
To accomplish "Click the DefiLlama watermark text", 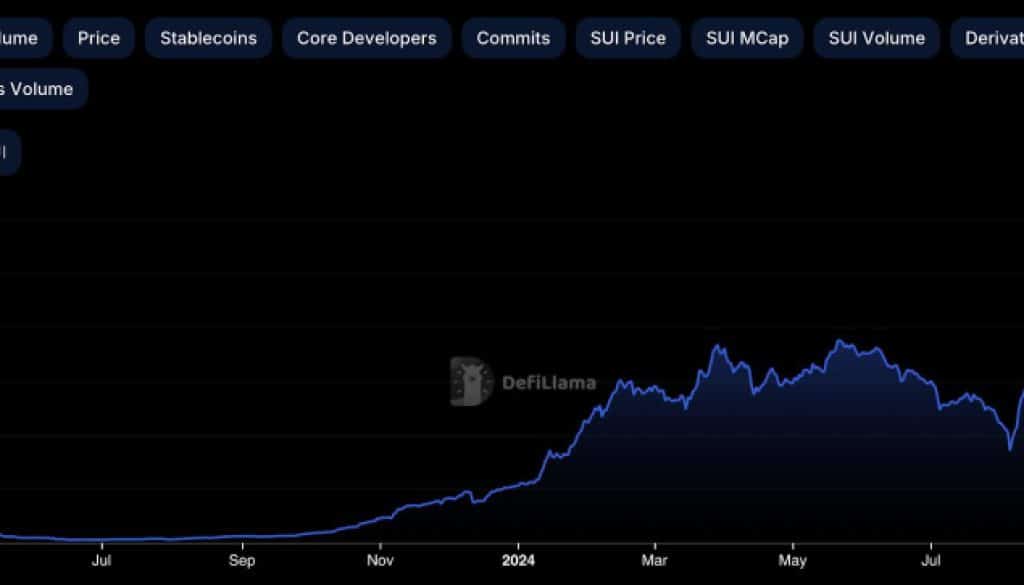I will pos(548,382).
